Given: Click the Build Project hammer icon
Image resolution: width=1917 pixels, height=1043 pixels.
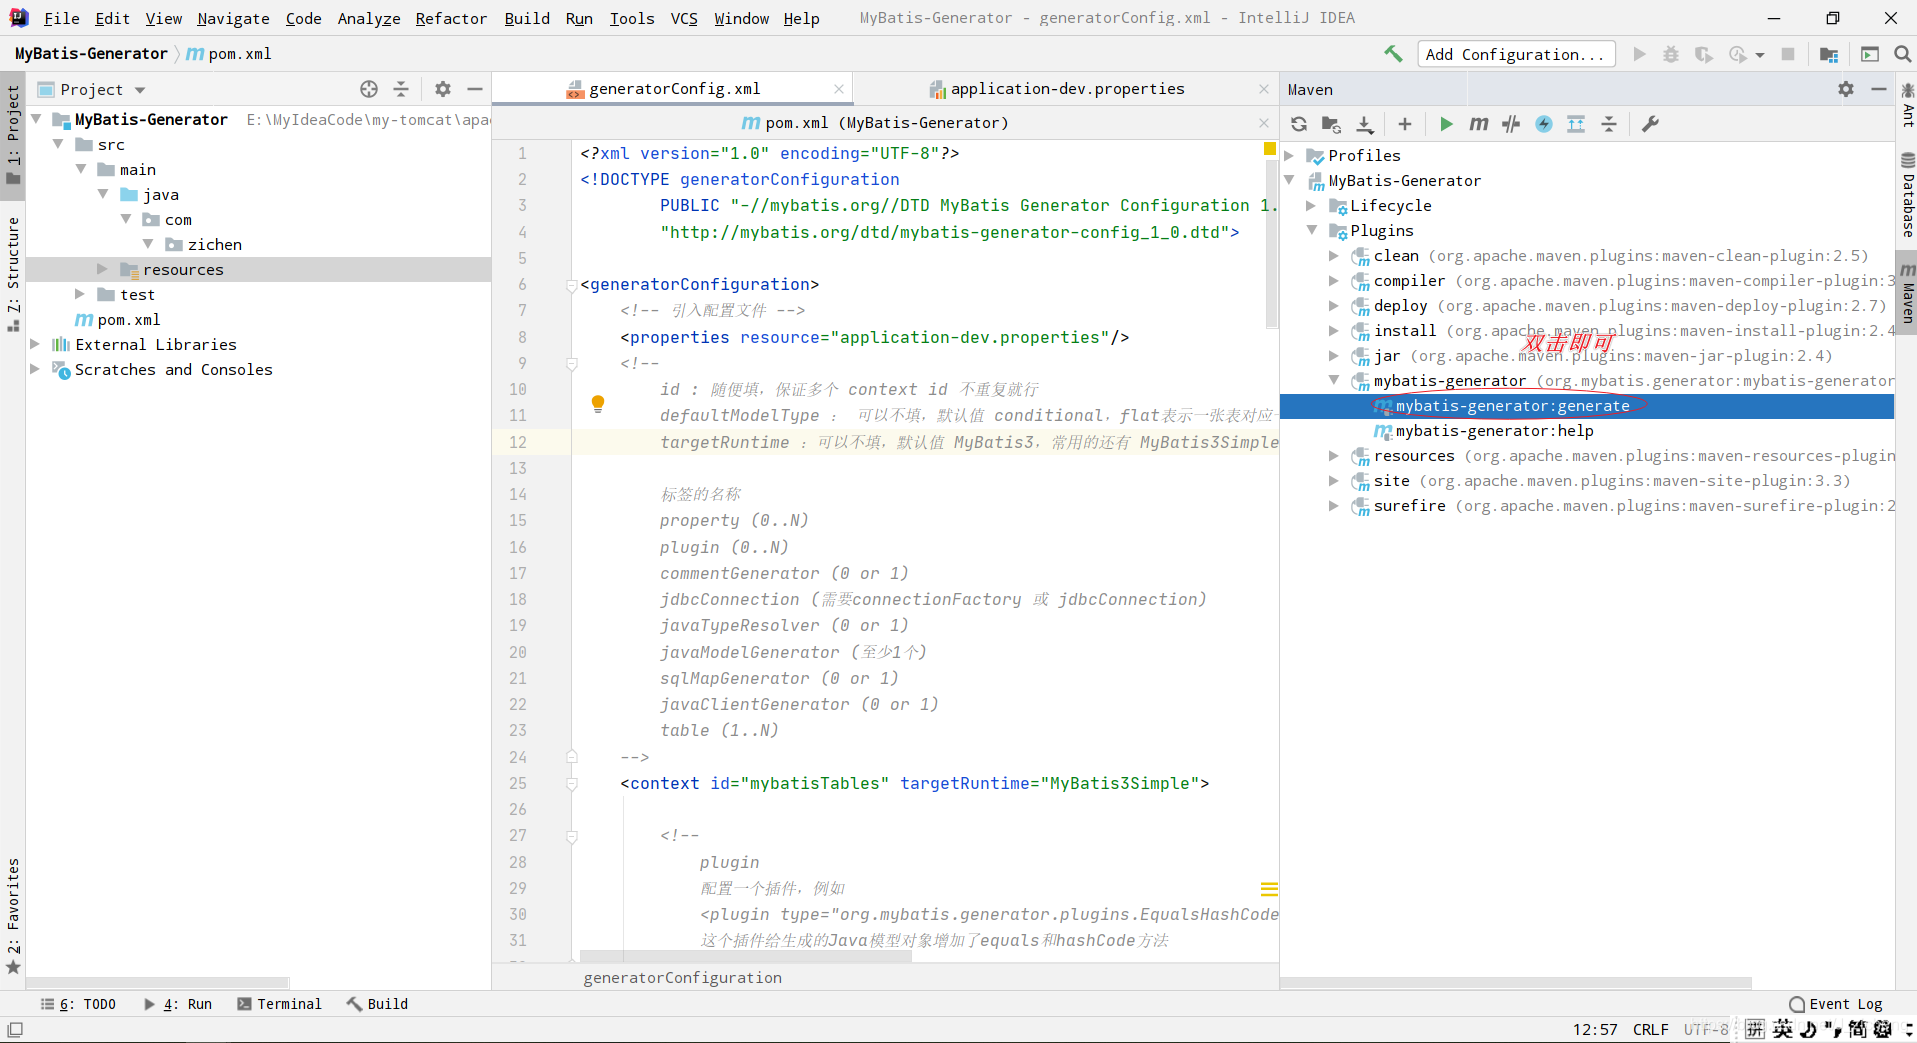Looking at the screenshot, I should (x=1393, y=54).
